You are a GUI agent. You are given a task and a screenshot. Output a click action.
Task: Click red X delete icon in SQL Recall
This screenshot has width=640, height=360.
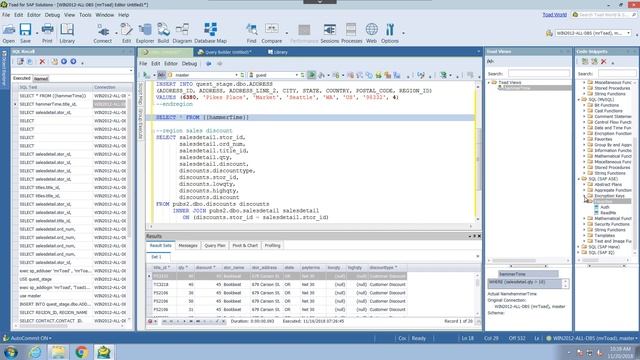pos(42,62)
